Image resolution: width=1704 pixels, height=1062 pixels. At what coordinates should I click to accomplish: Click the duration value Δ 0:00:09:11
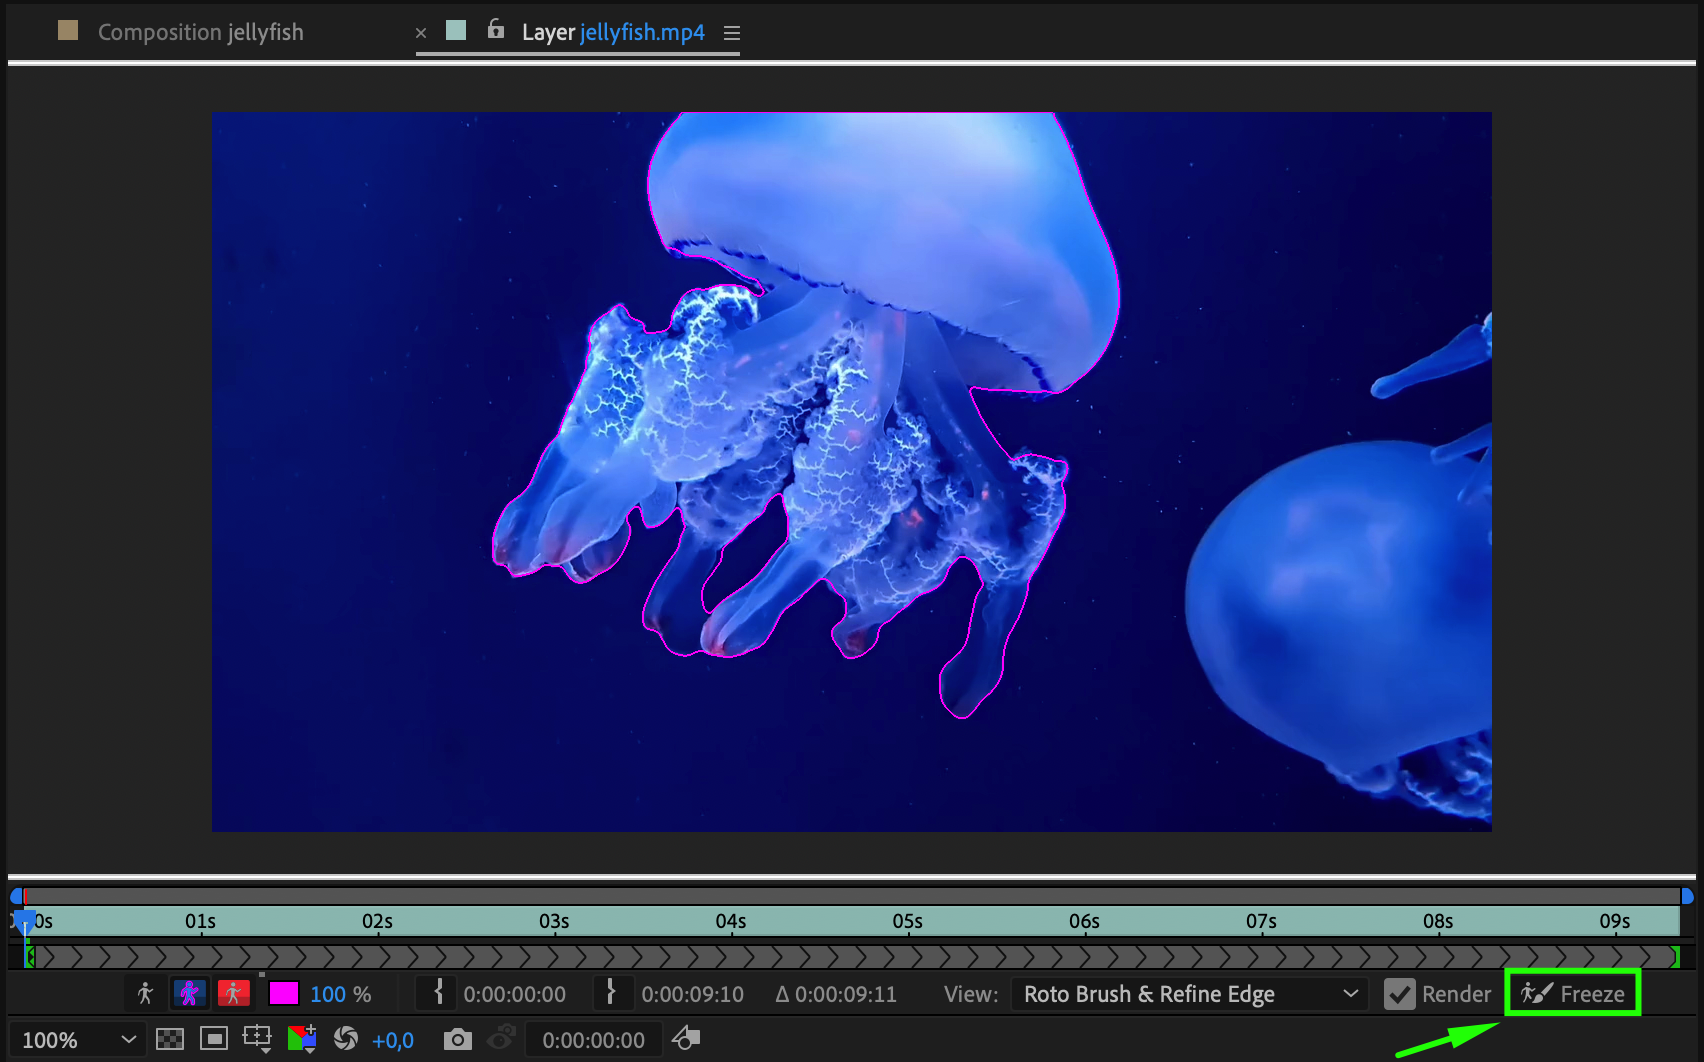[836, 994]
